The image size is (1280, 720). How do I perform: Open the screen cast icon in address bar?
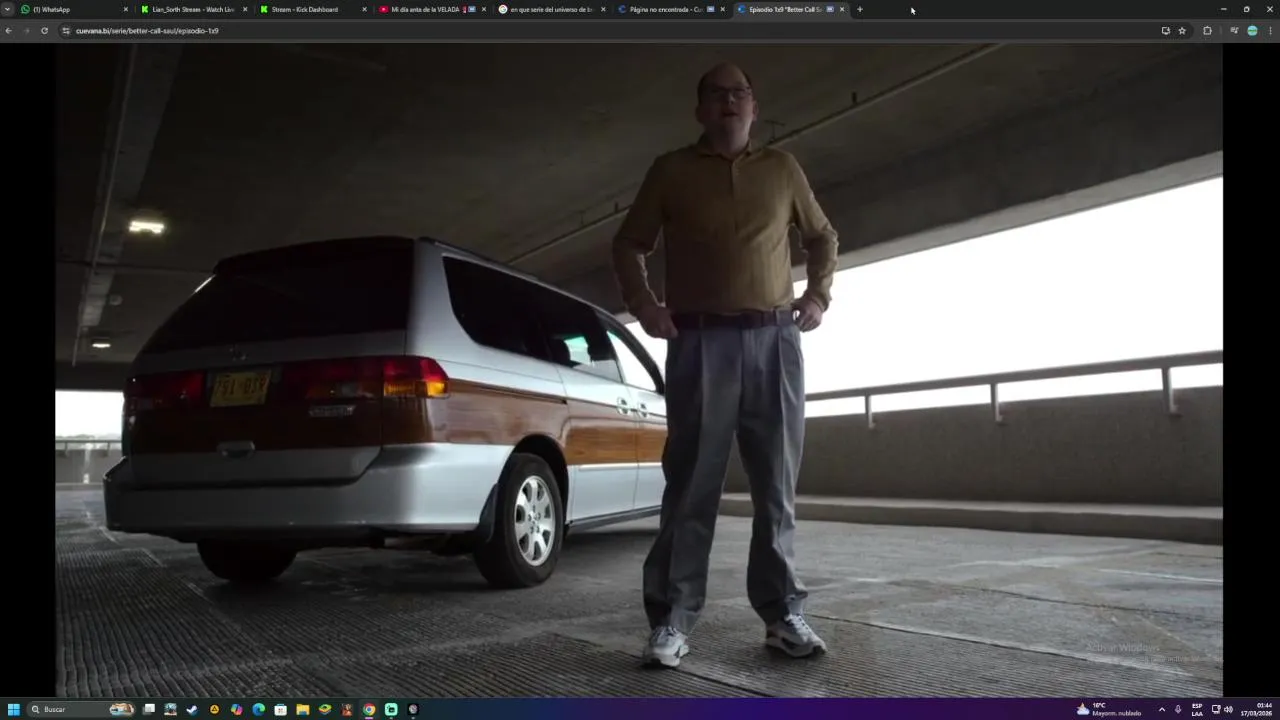(x=1165, y=31)
